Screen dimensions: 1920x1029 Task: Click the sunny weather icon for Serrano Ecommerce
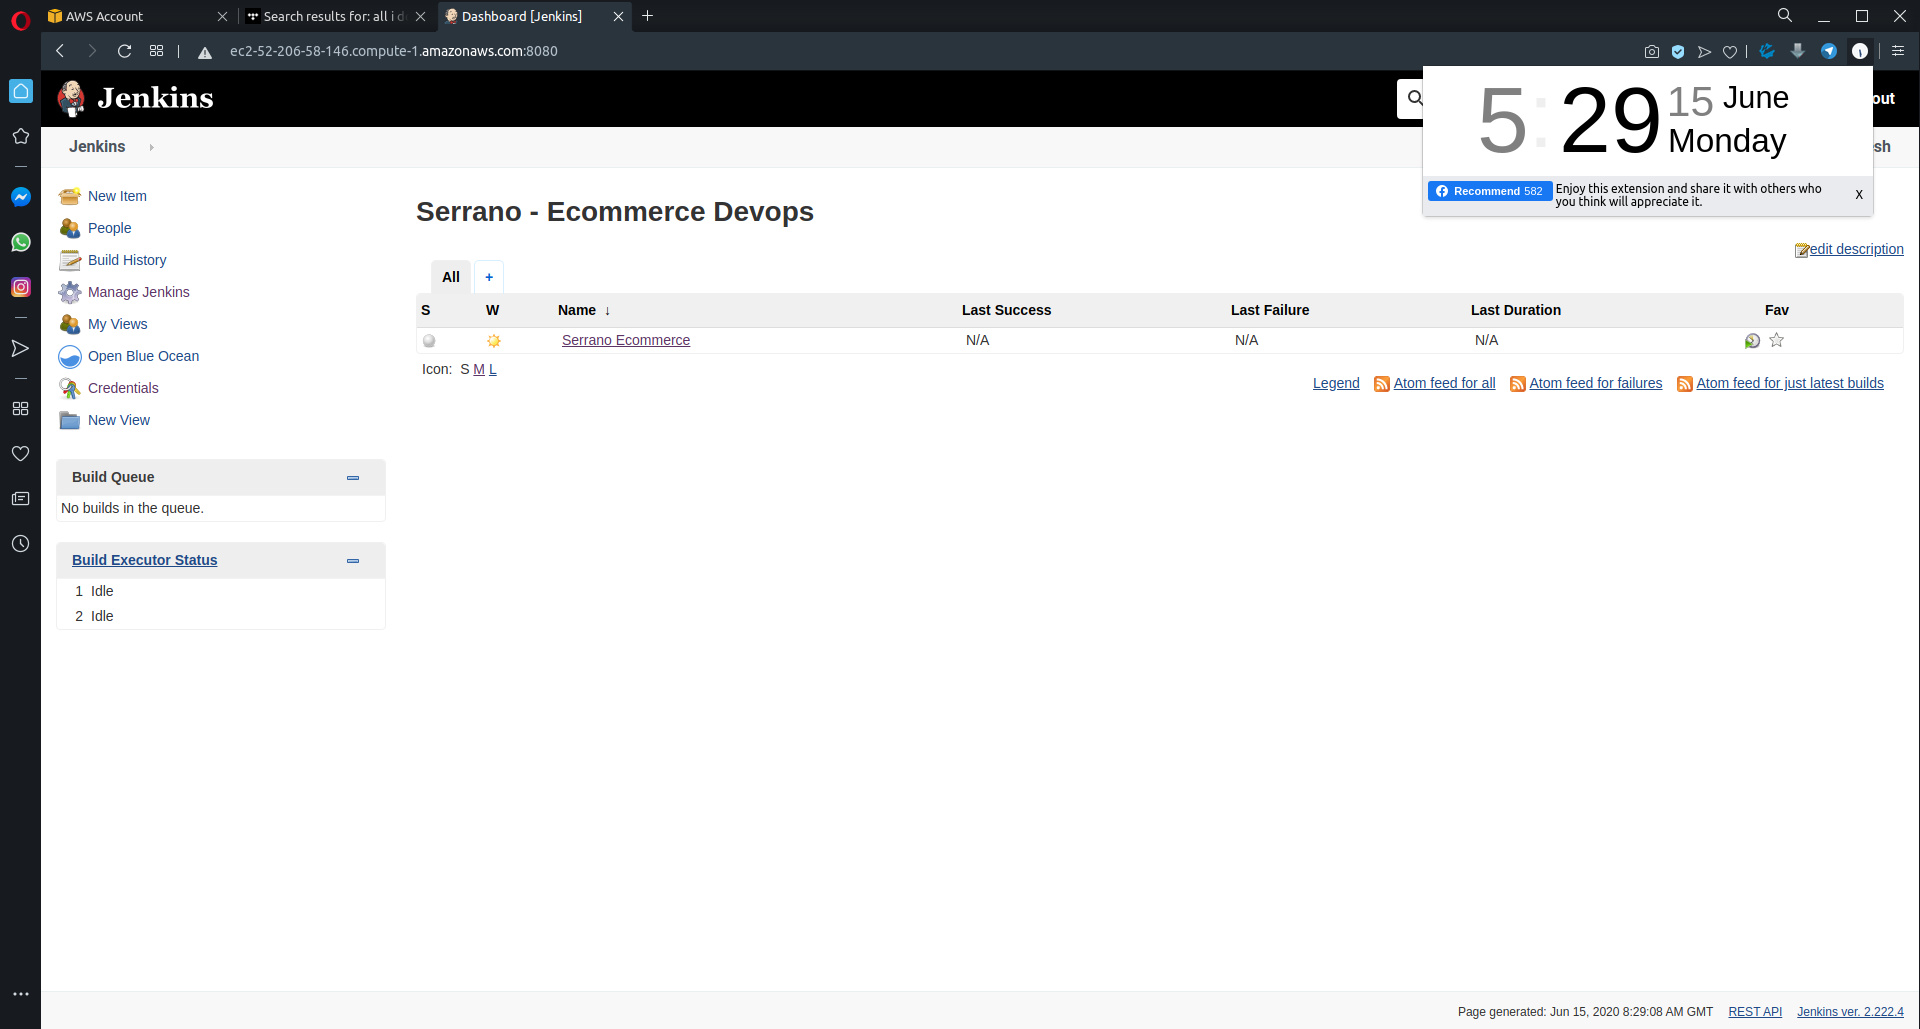point(494,341)
